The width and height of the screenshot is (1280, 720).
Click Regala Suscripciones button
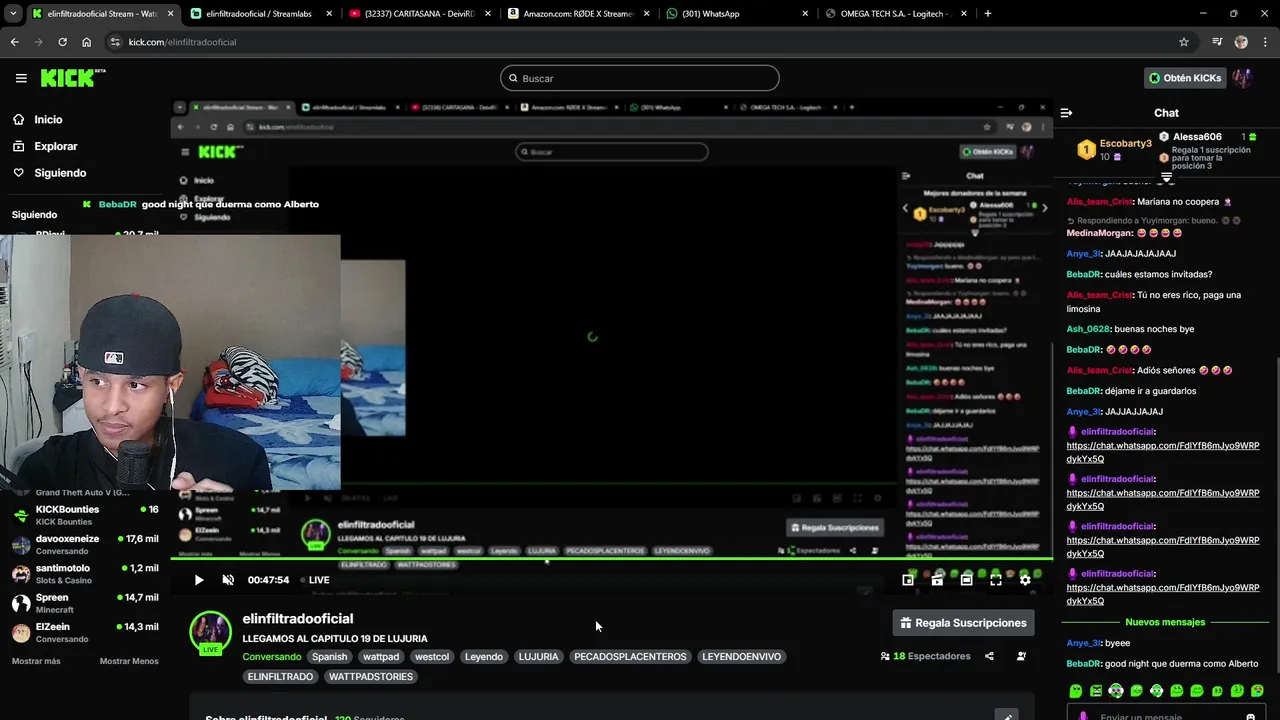(x=963, y=623)
